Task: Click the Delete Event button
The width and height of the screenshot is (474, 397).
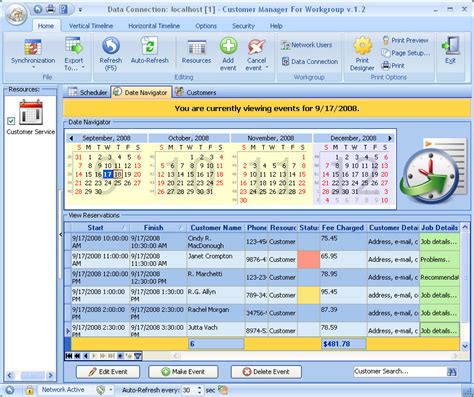Action: [x=266, y=372]
